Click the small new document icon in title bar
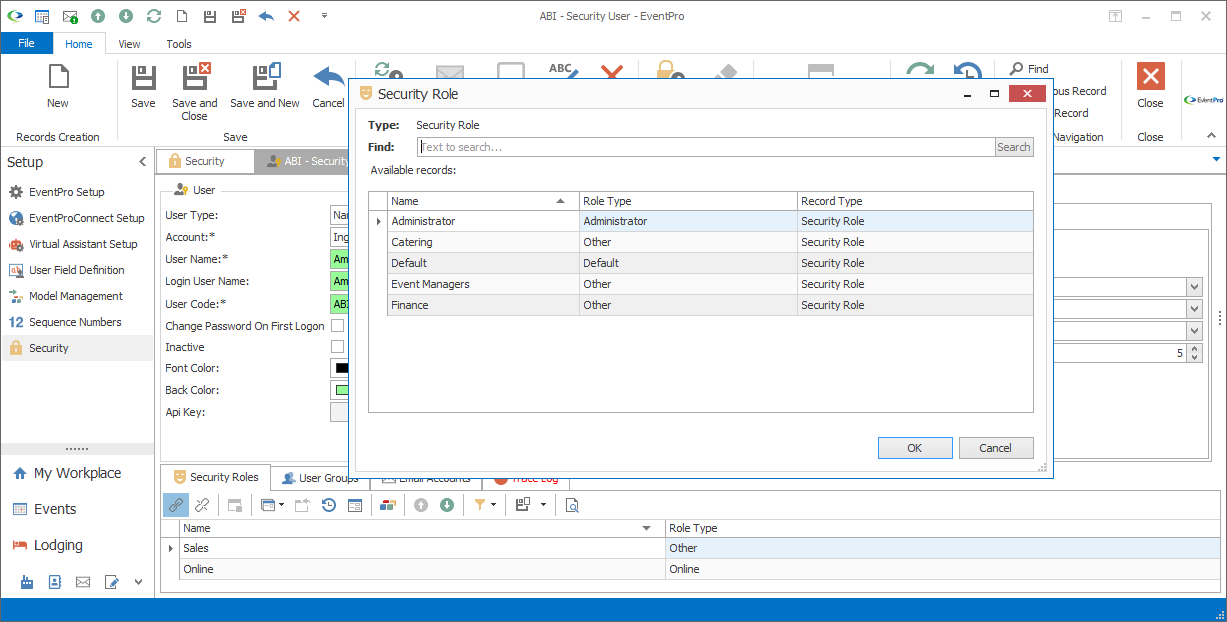The height and width of the screenshot is (622, 1227). pos(182,16)
